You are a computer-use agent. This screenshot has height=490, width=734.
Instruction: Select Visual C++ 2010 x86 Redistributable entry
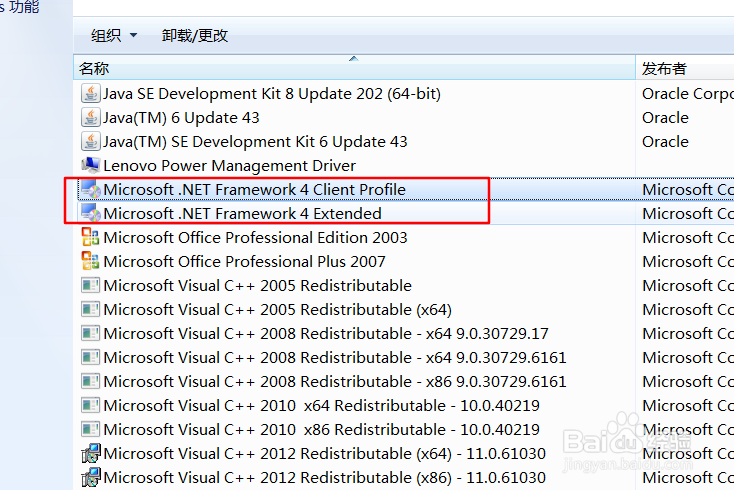pyautogui.click(x=321, y=430)
